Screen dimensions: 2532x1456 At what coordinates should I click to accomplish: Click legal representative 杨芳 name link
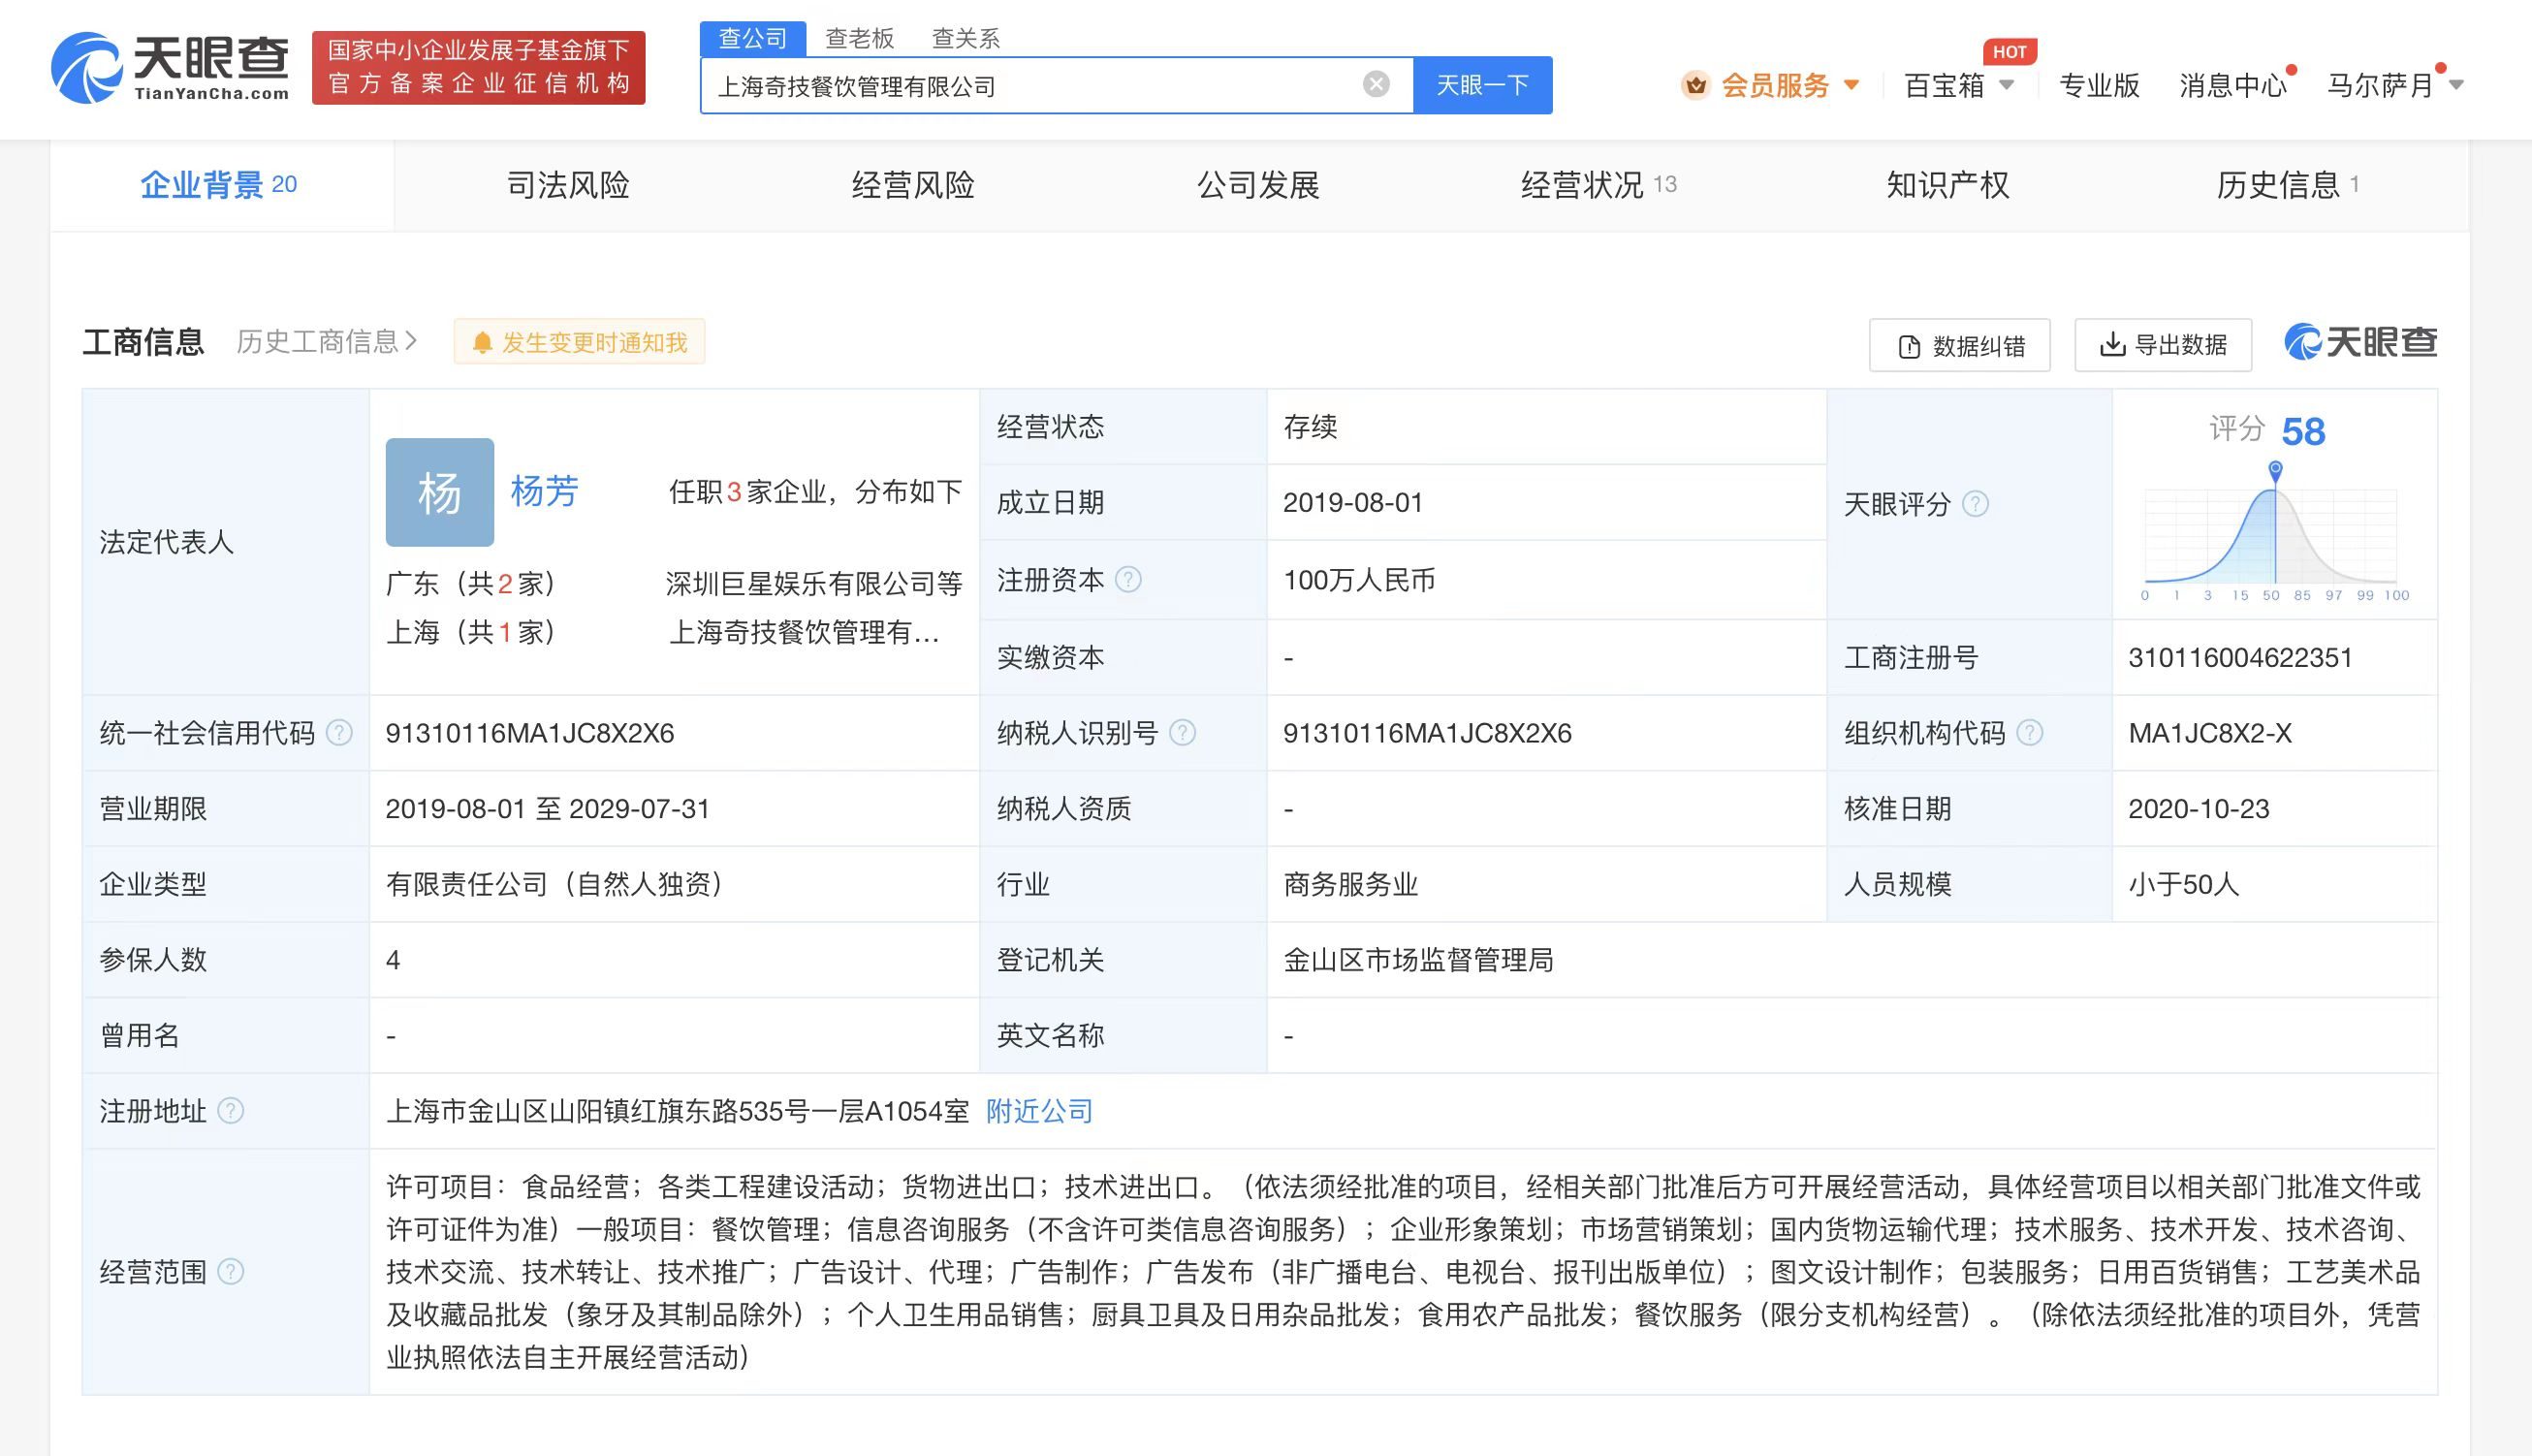545,491
